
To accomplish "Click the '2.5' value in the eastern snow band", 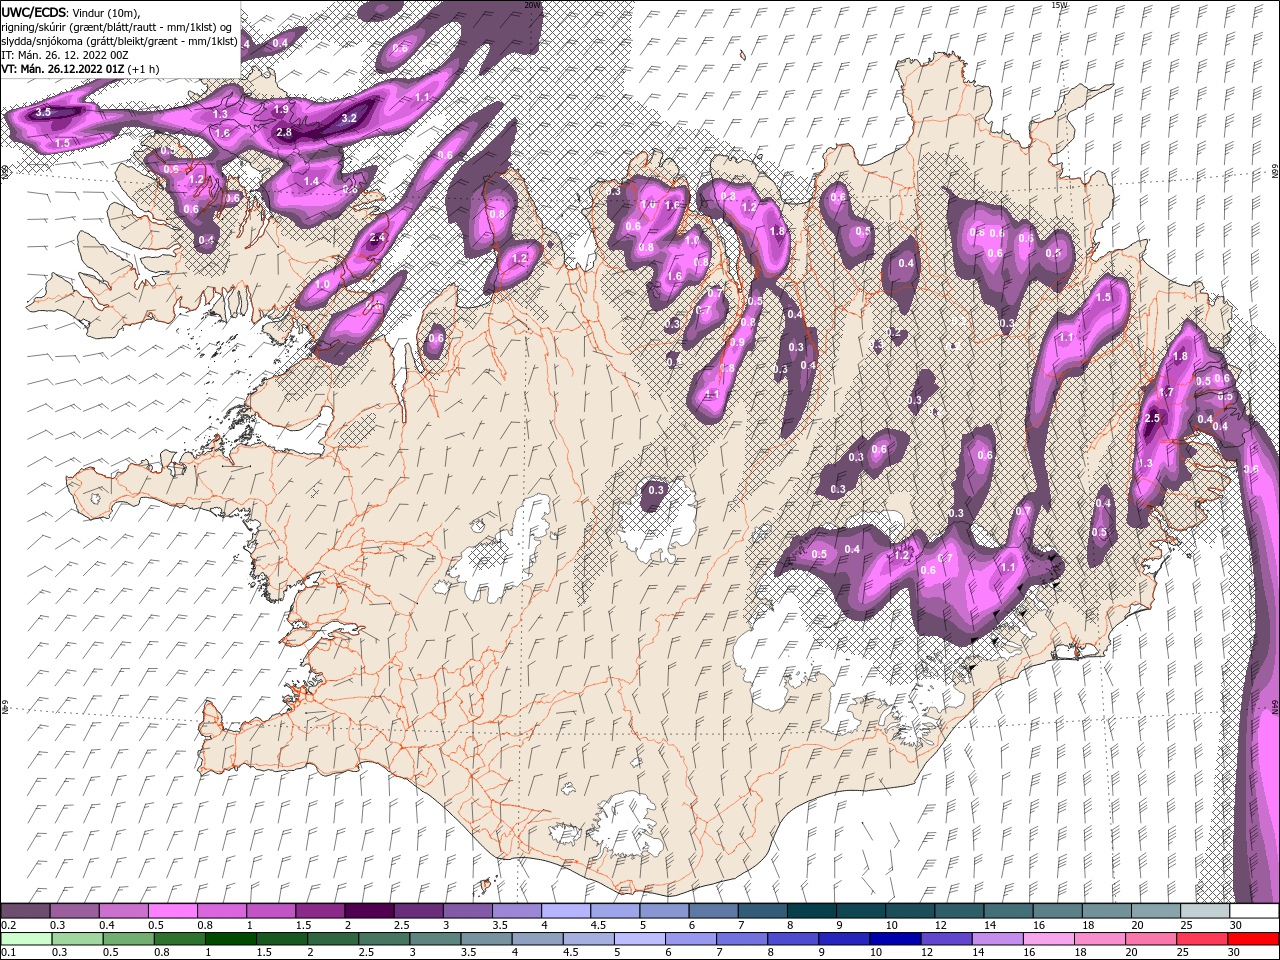I will (1152, 418).
